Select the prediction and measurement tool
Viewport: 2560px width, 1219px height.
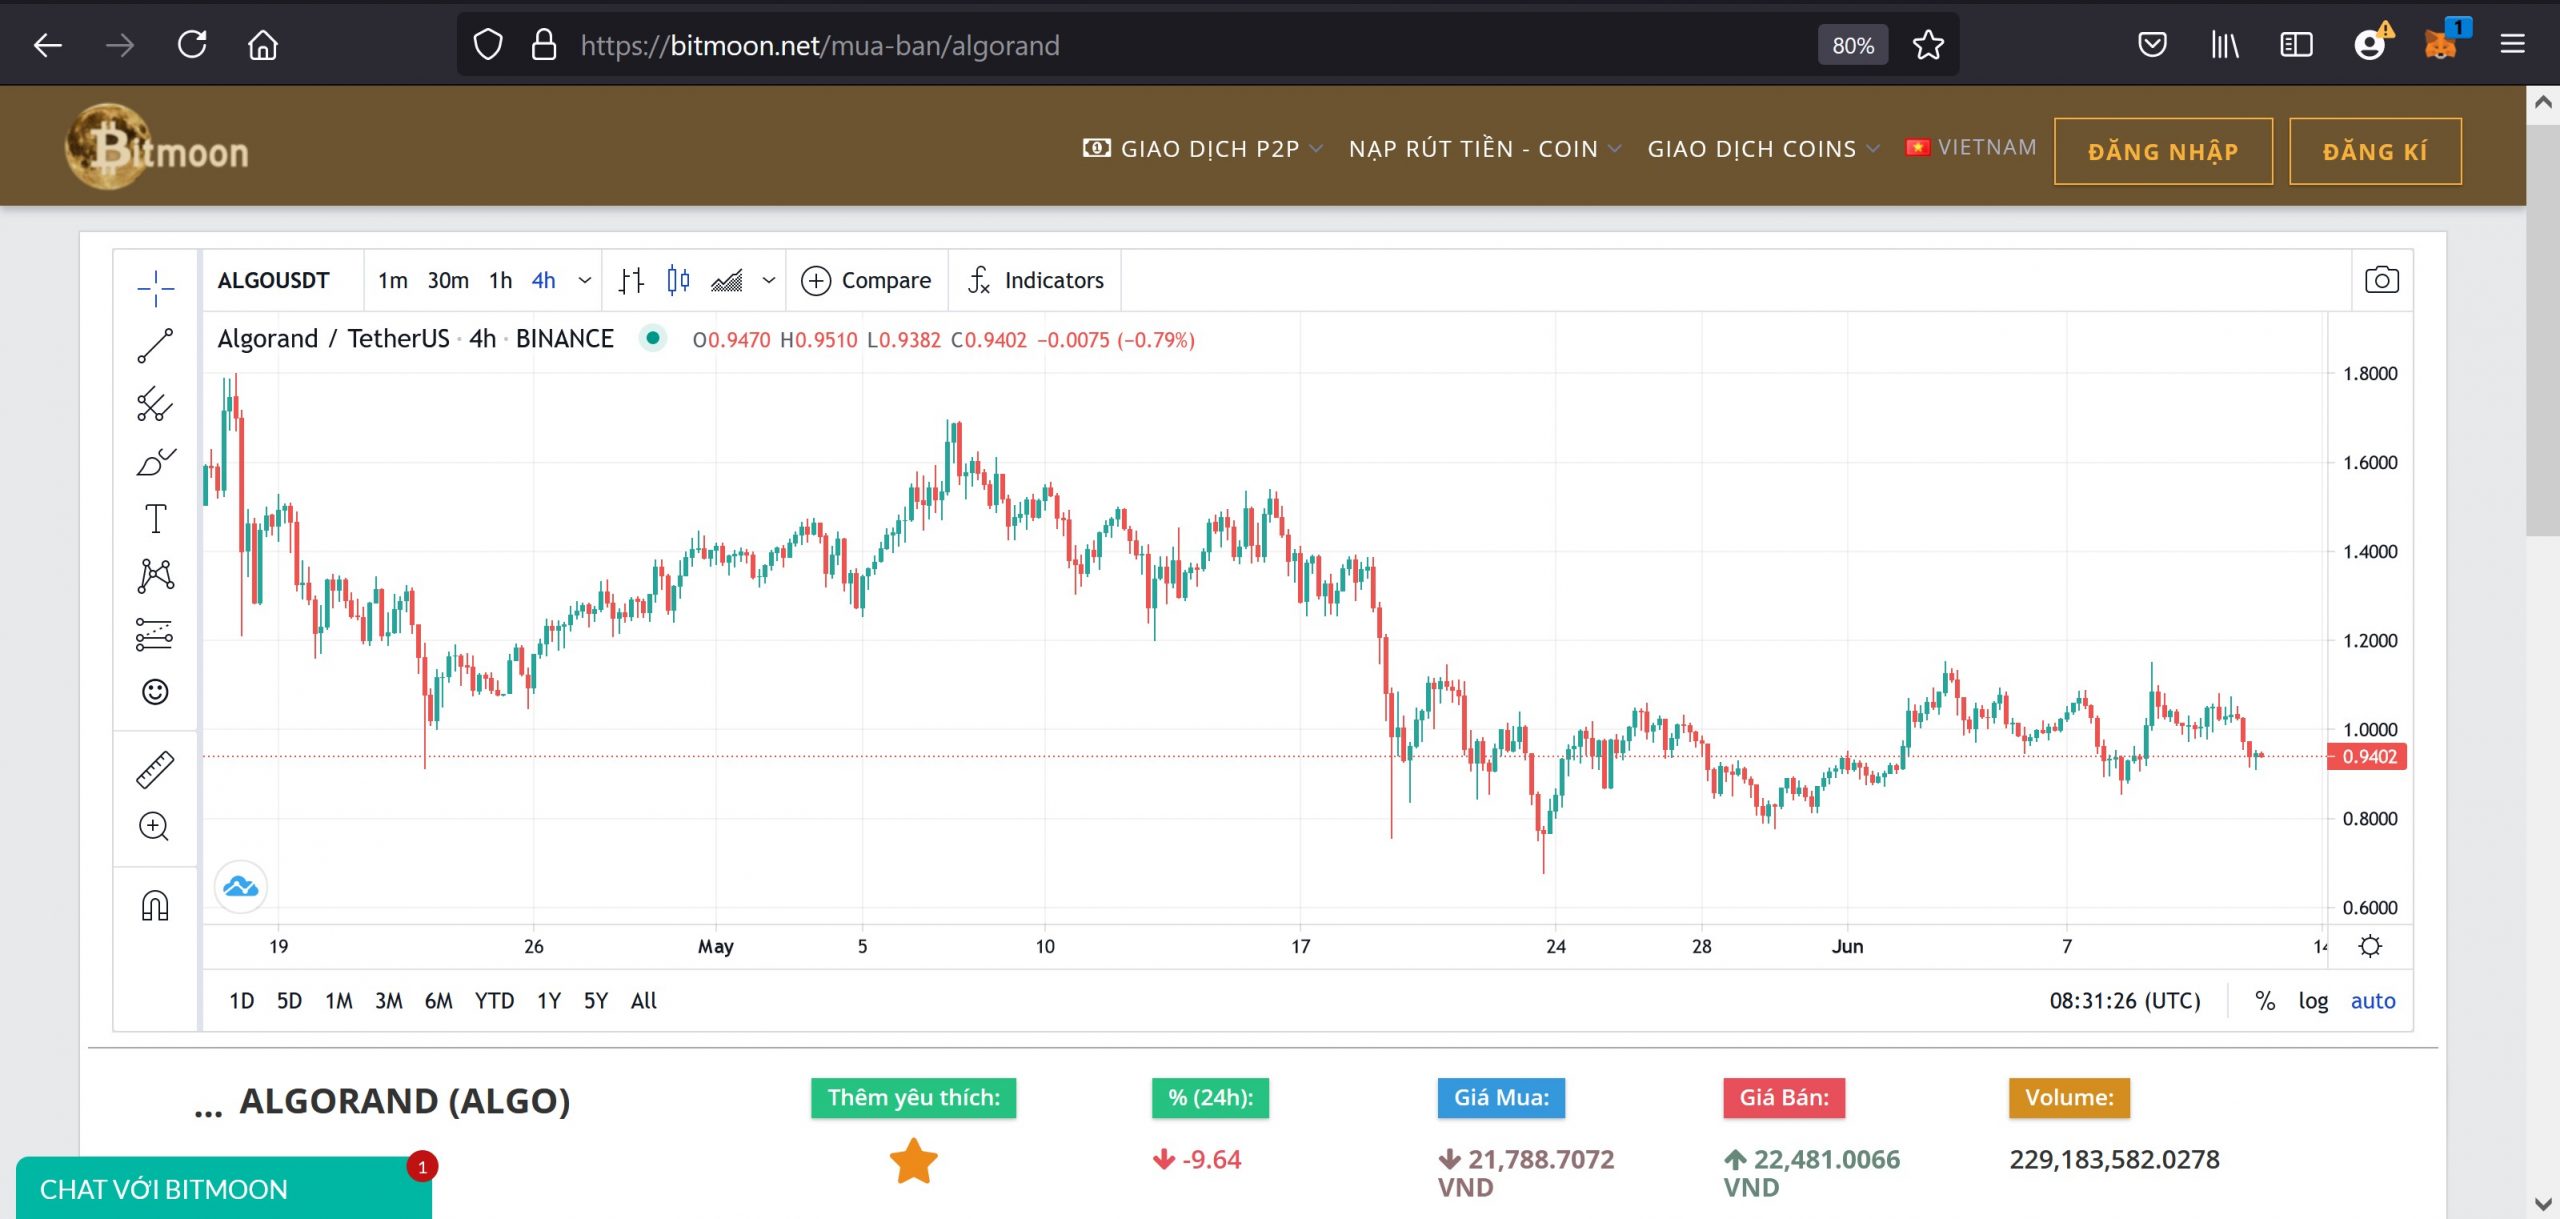(155, 634)
